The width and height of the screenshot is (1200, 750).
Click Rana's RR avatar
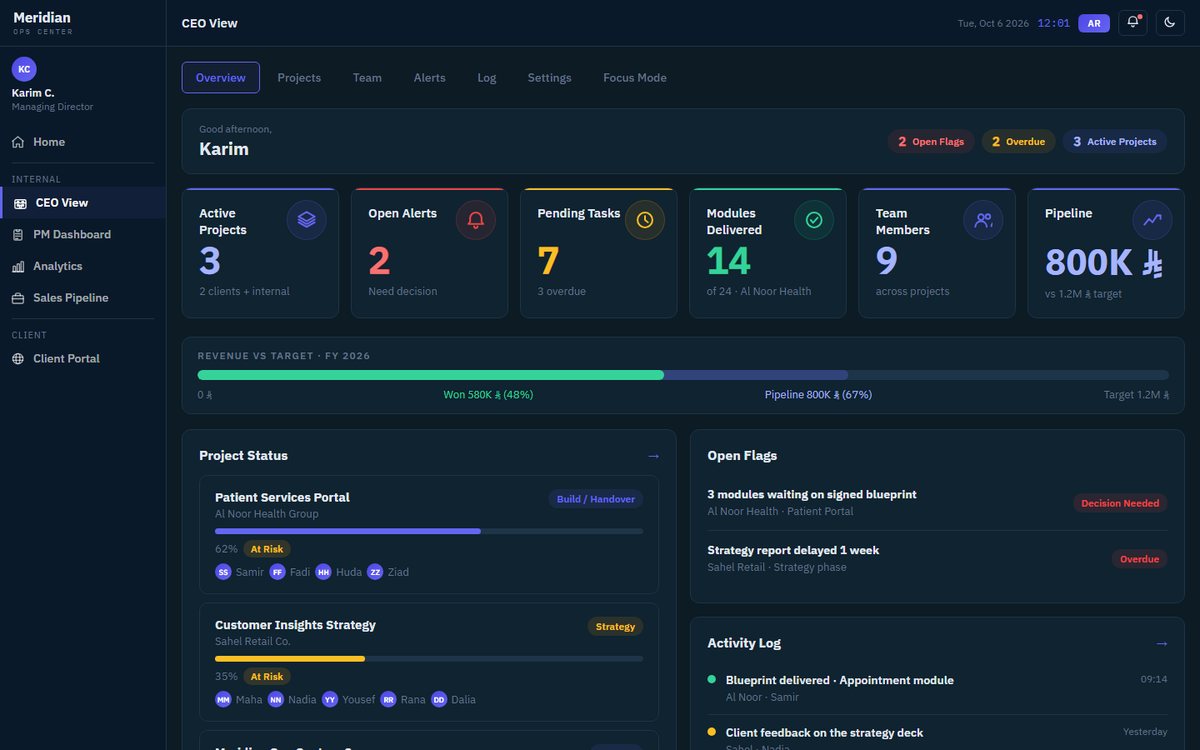click(x=388, y=700)
